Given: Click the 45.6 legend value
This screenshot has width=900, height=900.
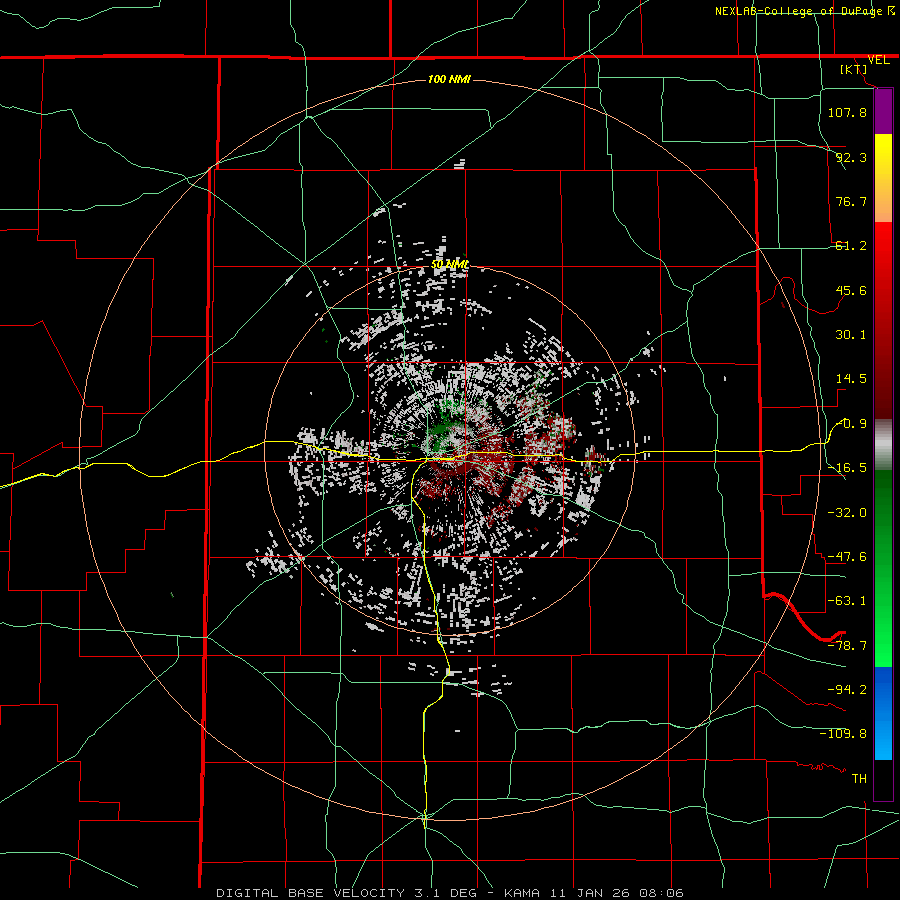Looking at the screenshot, I should [851, 290].
